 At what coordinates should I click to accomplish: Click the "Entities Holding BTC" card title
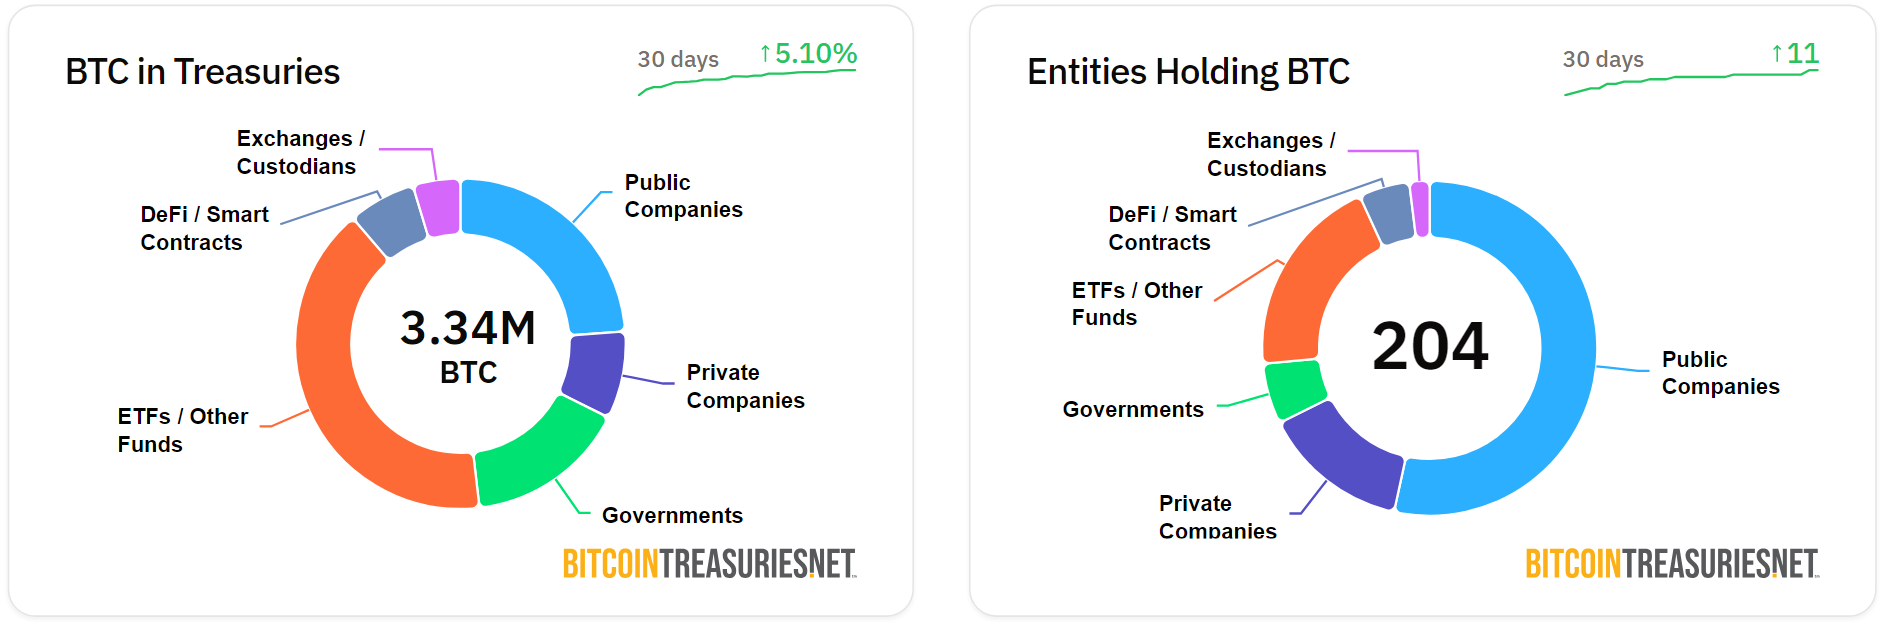[1188, 72]
